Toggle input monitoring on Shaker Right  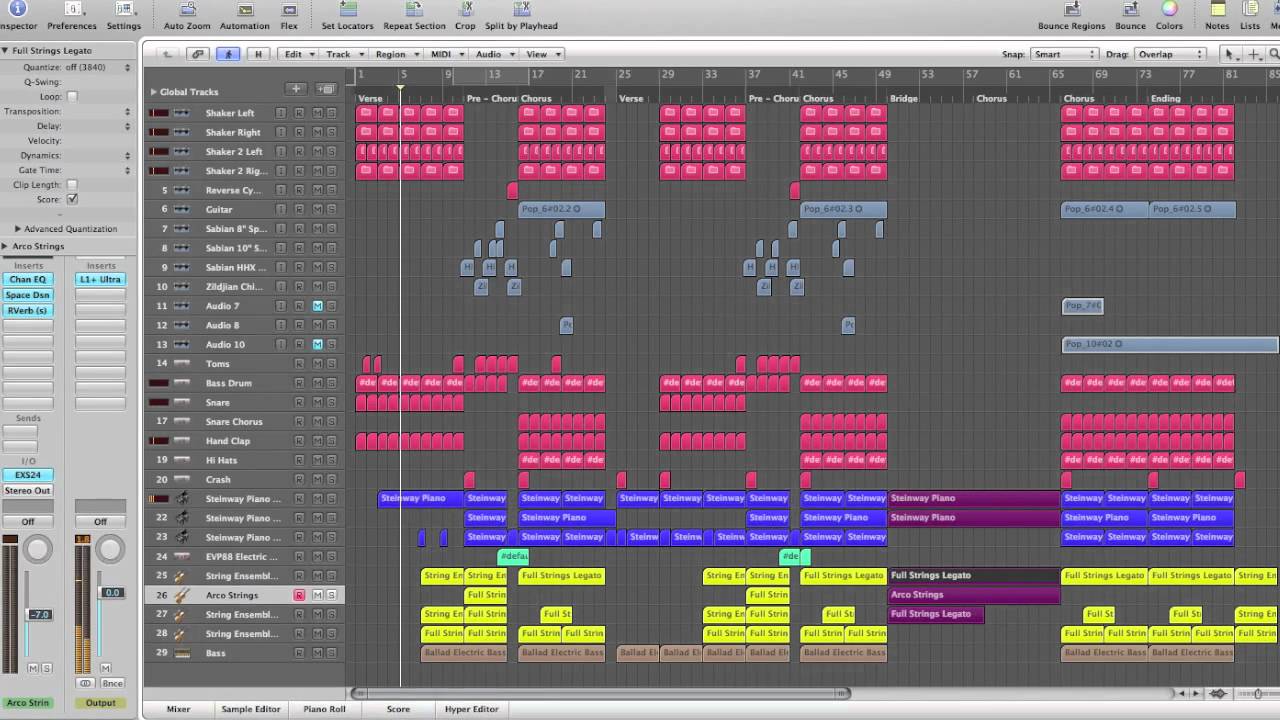pos(281,132)
